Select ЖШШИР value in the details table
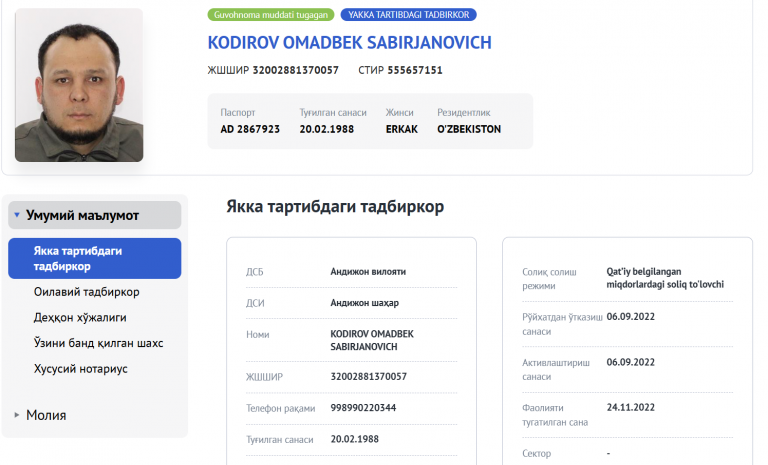Screen dimensions: 768x465 tap(368, 376)
